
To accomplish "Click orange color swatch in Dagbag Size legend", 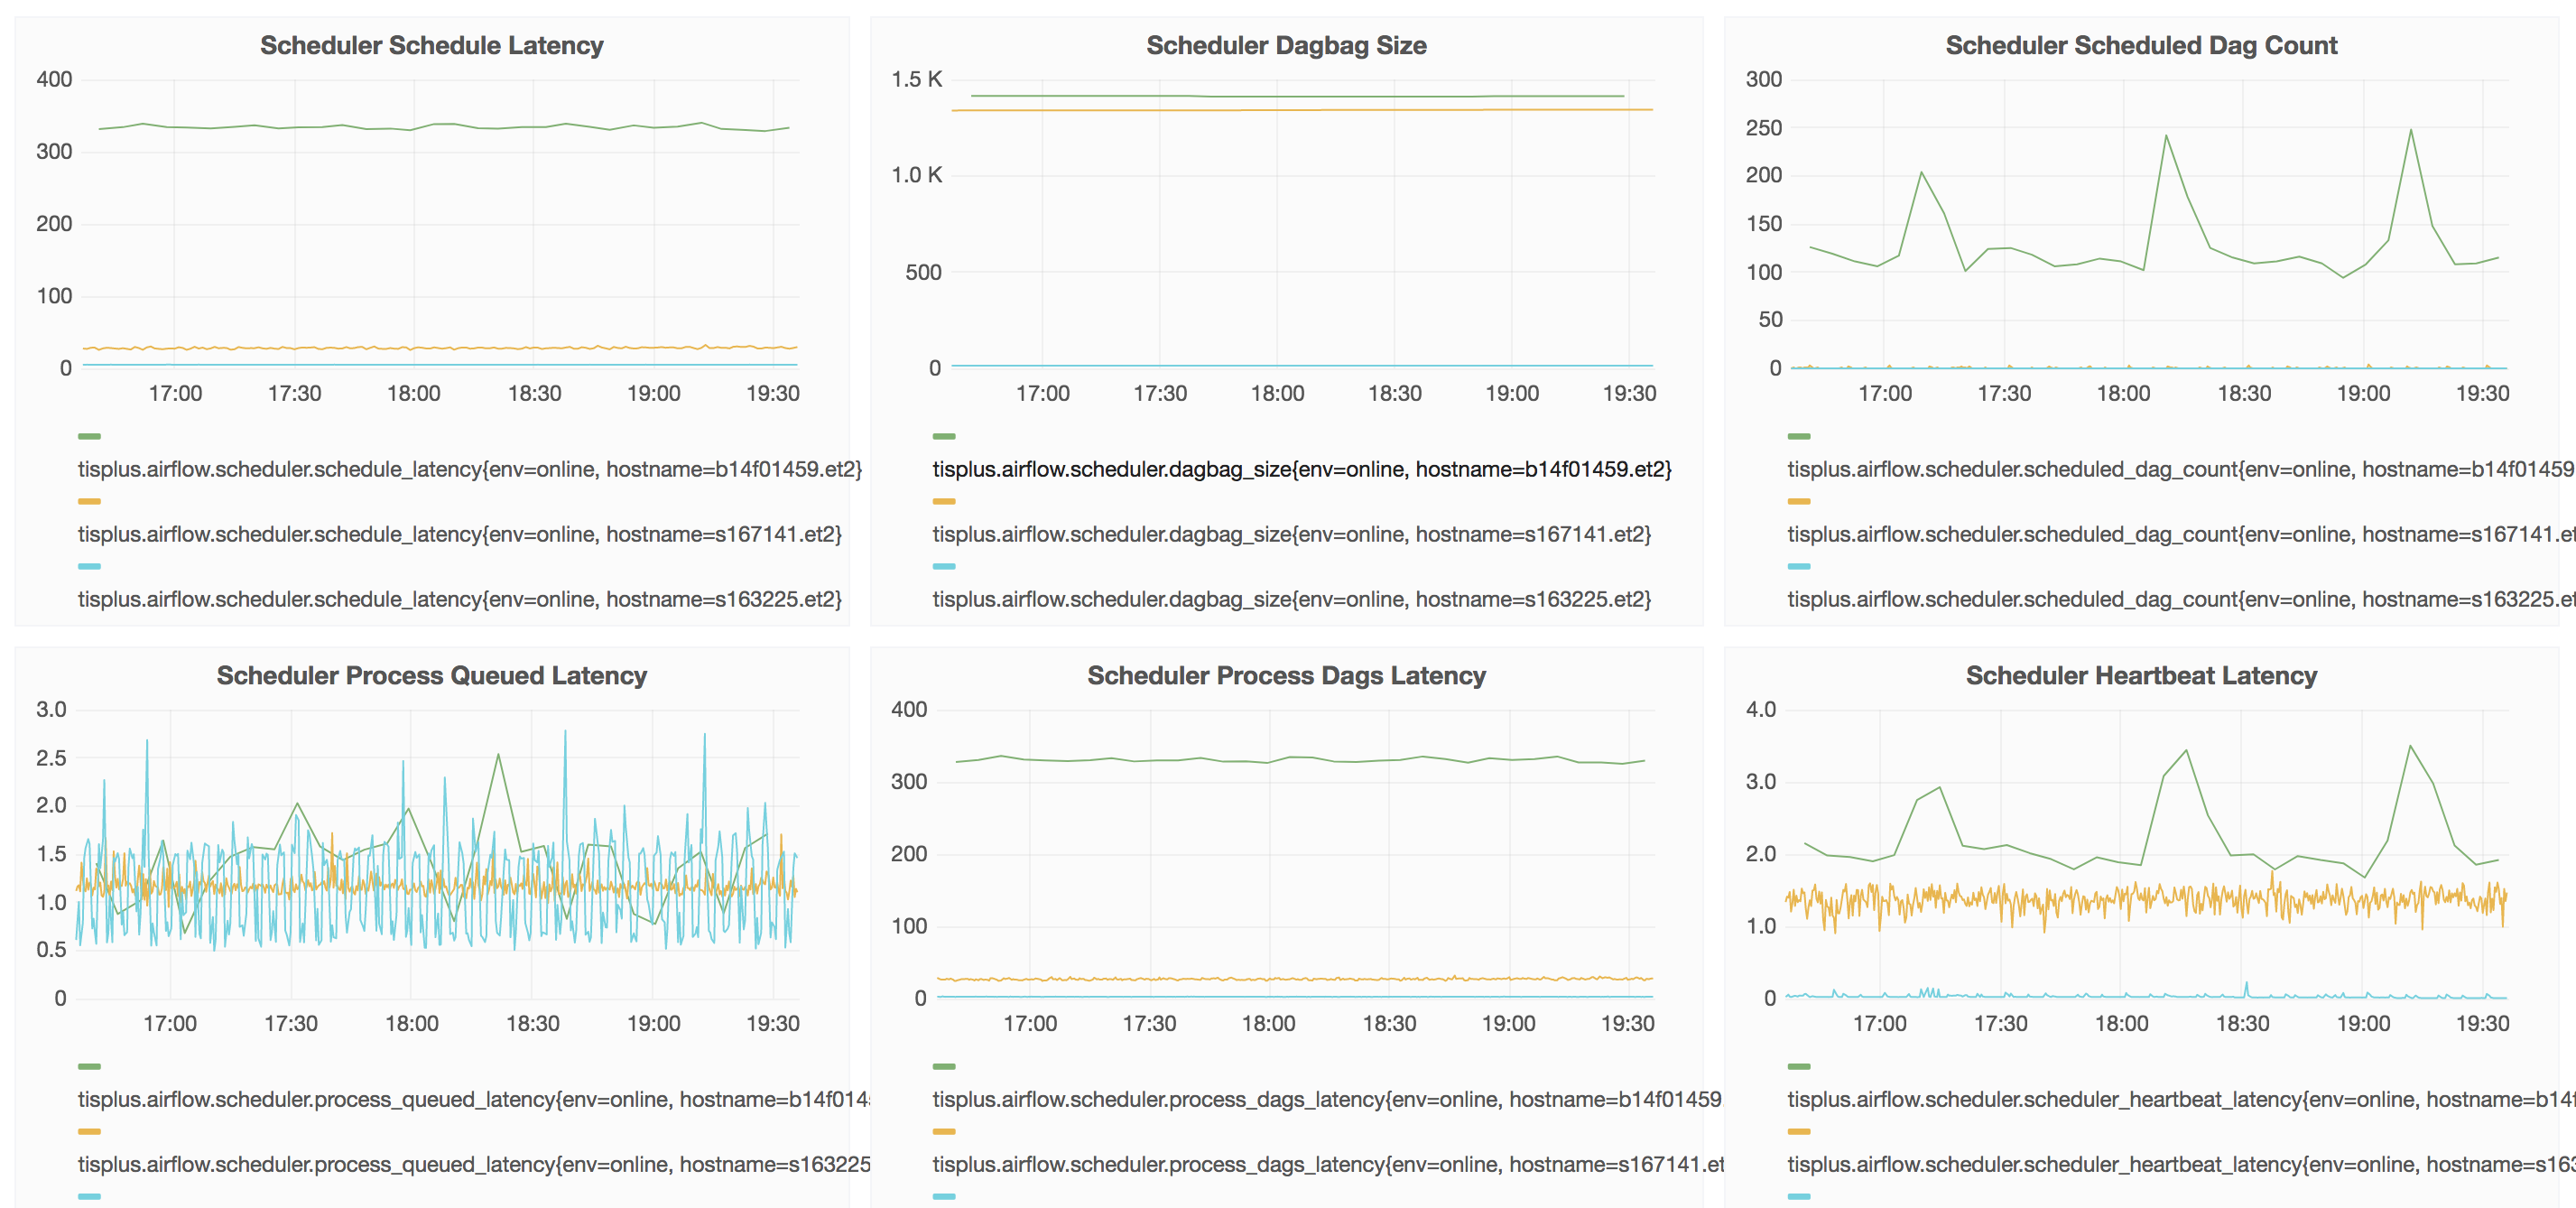I will coord(944,501).
